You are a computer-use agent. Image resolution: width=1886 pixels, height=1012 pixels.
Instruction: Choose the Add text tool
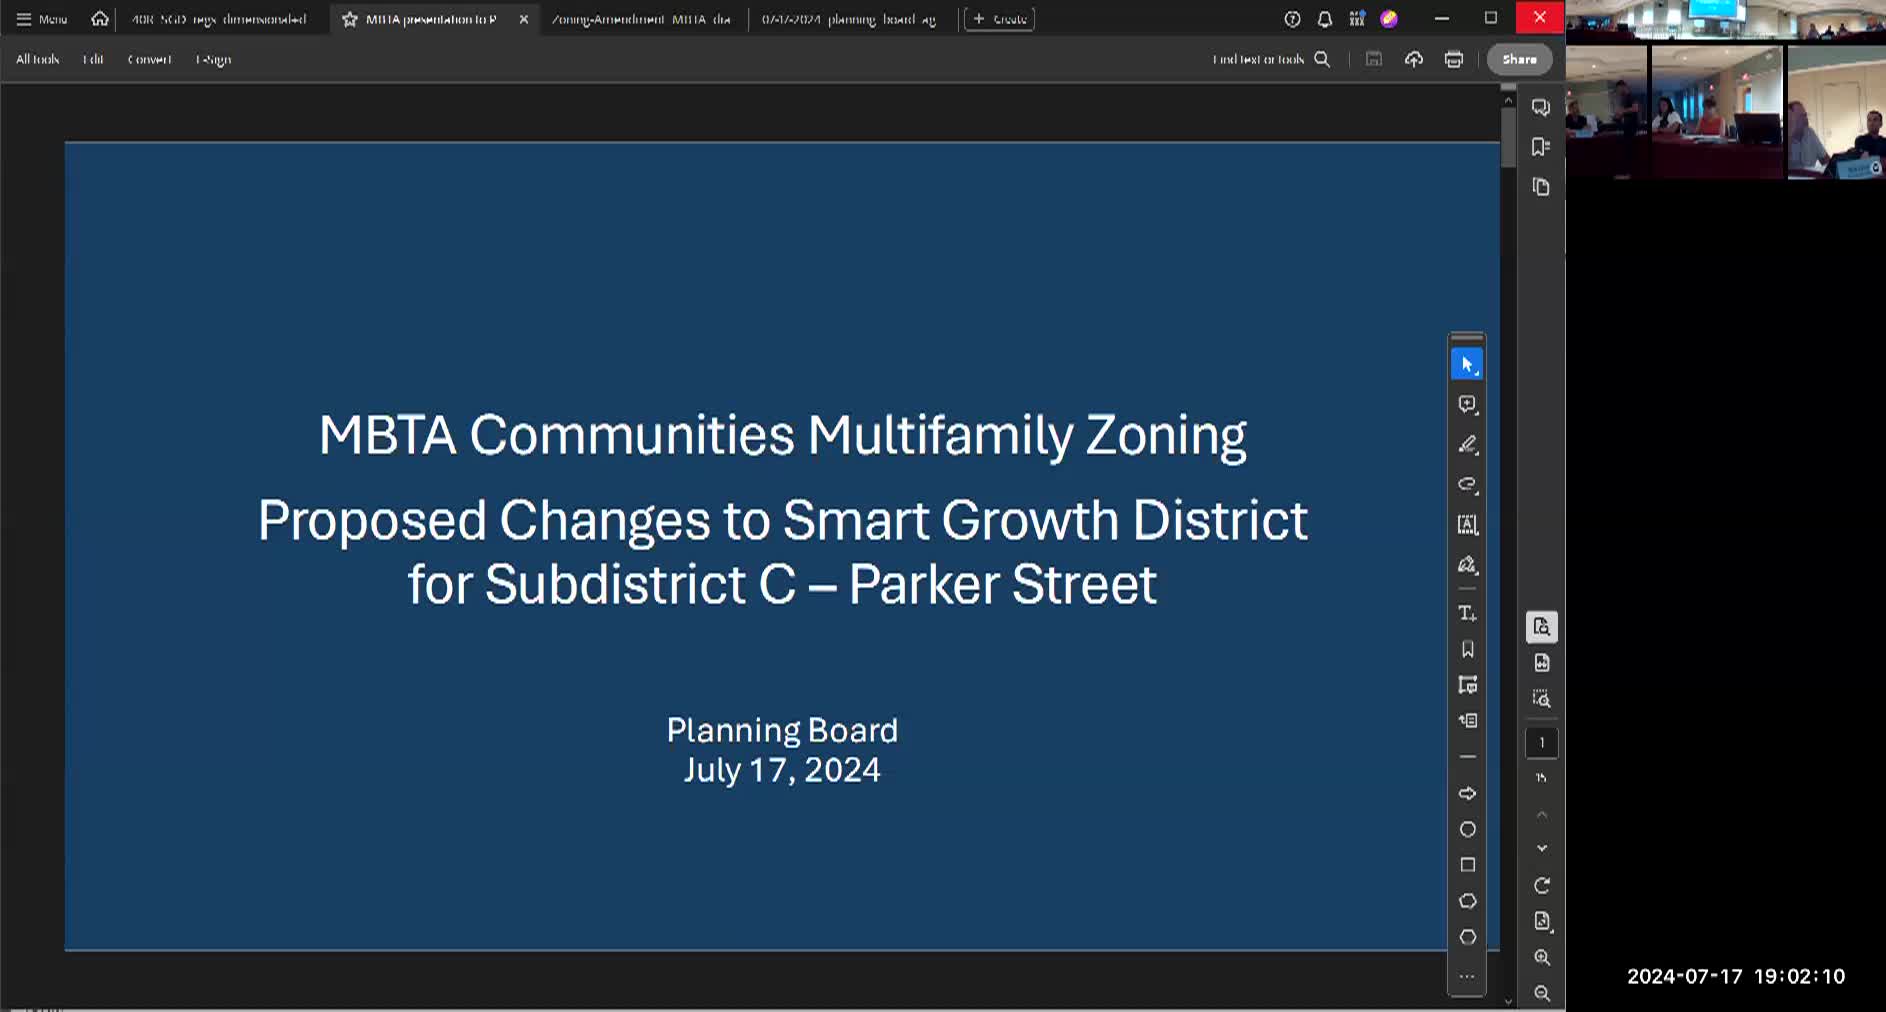click(x=1467, y=613)
